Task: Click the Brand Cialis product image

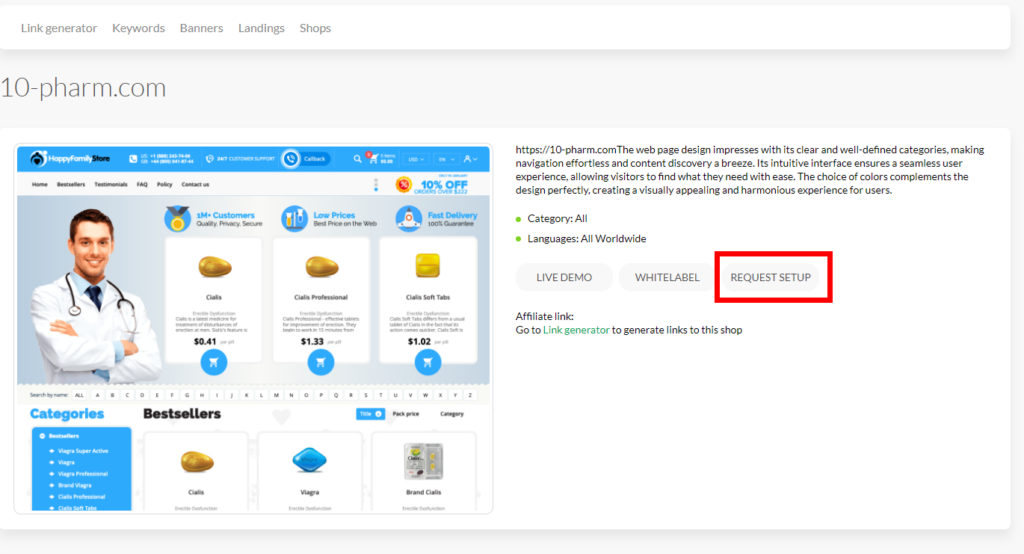Action: click(423, 461)
